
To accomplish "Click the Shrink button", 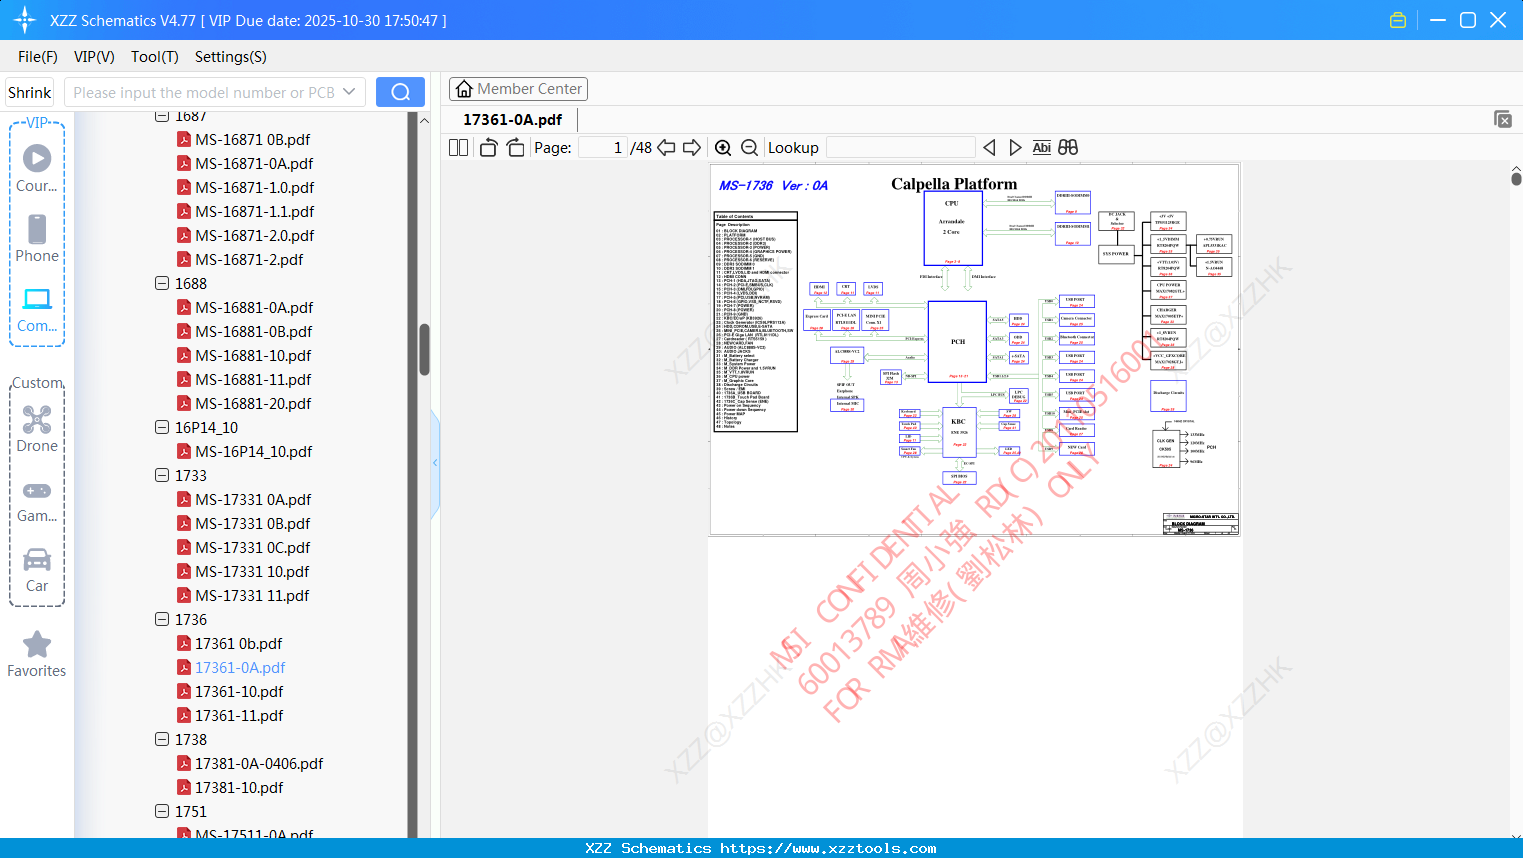I will 30,92.
